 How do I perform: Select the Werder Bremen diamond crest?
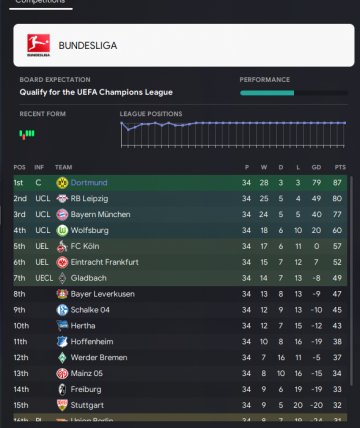pos(62,358)
